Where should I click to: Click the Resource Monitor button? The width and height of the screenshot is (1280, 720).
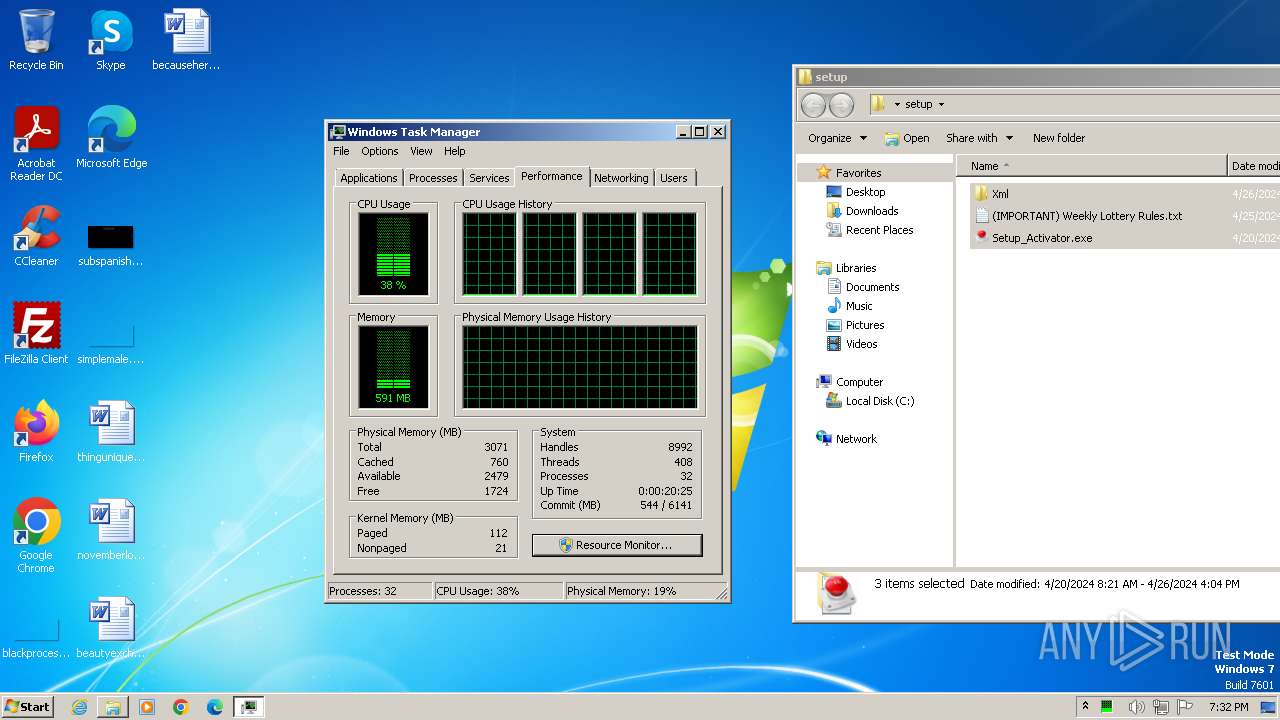tap(616, 545)
